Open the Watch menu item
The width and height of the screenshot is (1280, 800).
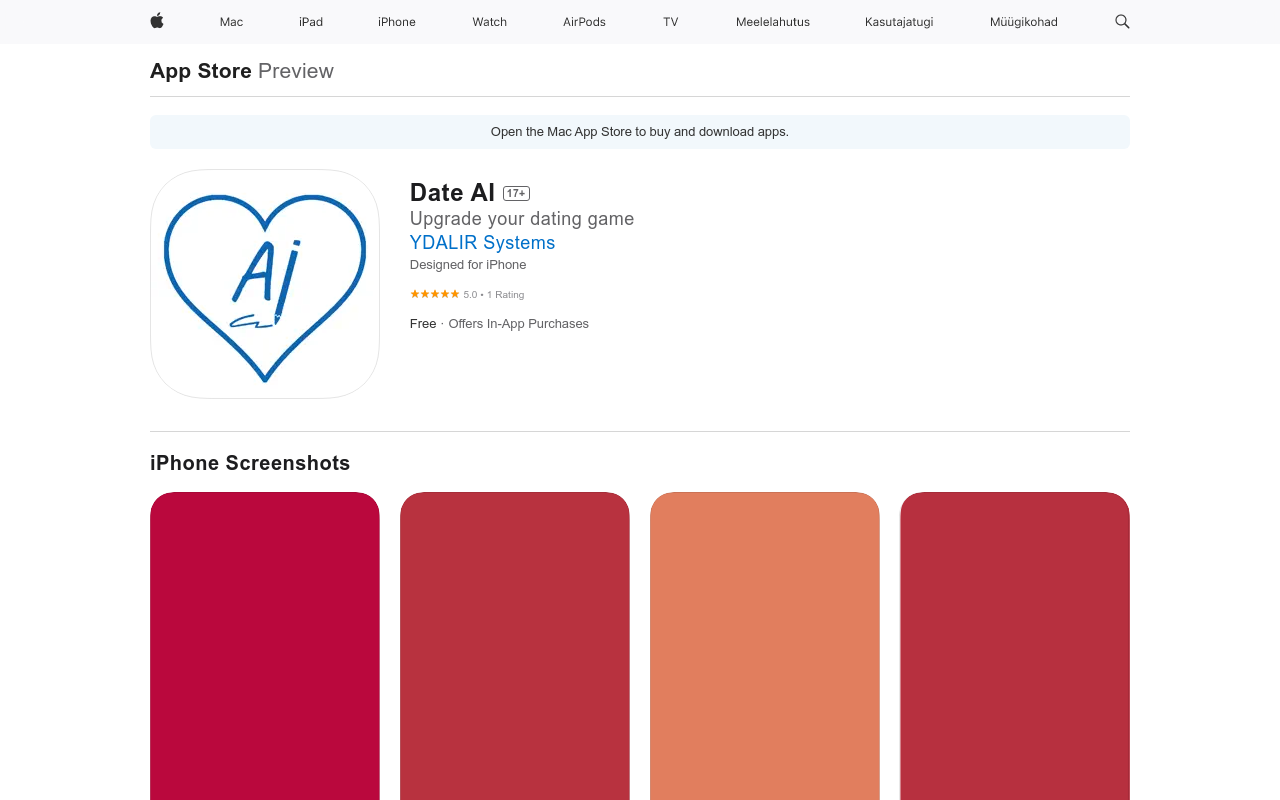click(x=490, y=22)
